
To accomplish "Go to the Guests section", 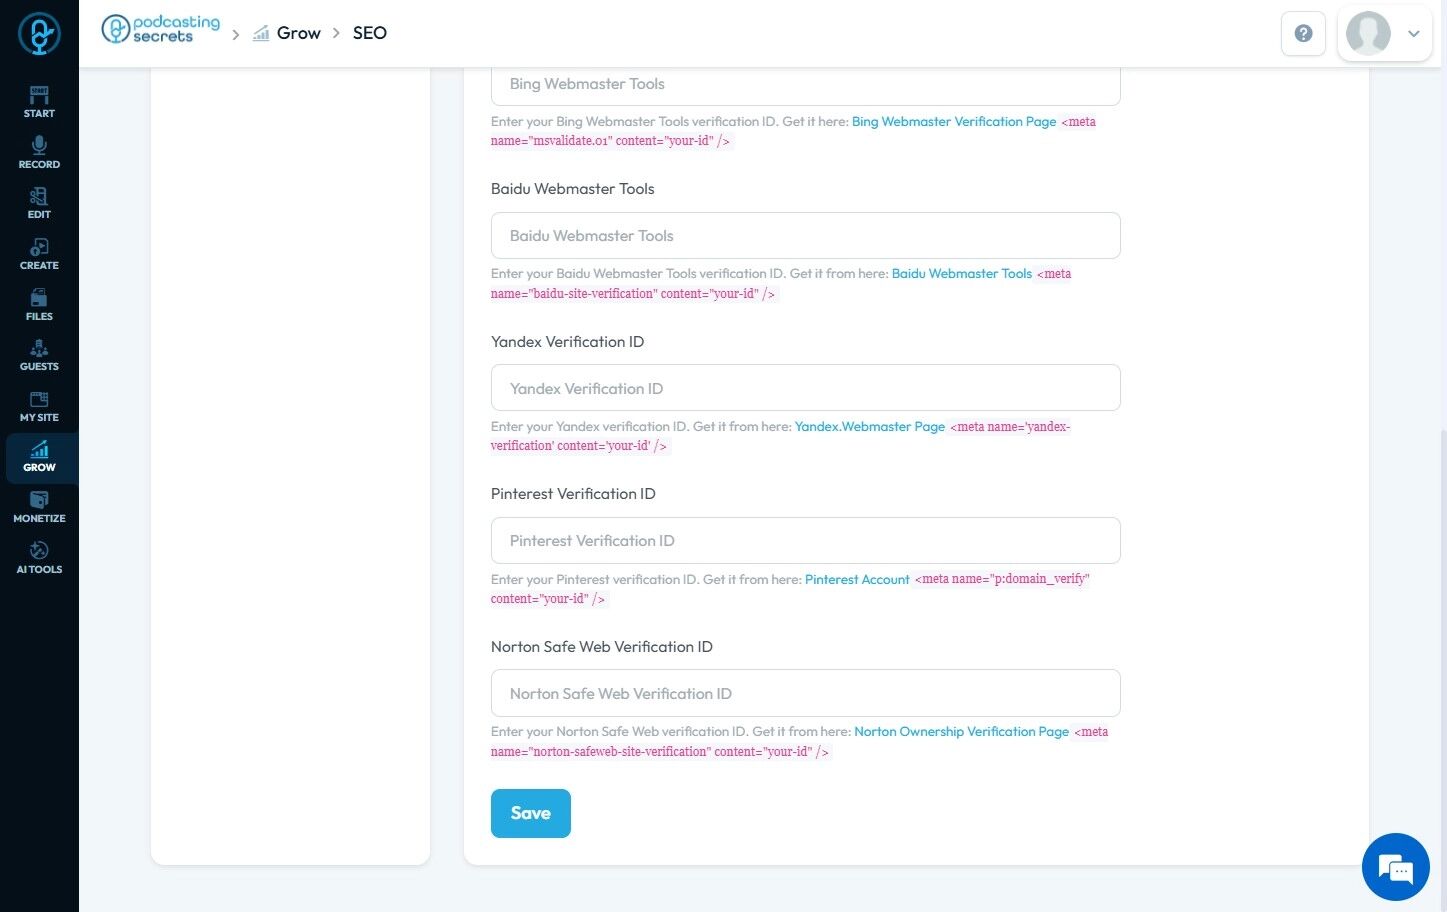I will [x=39, y=355].
